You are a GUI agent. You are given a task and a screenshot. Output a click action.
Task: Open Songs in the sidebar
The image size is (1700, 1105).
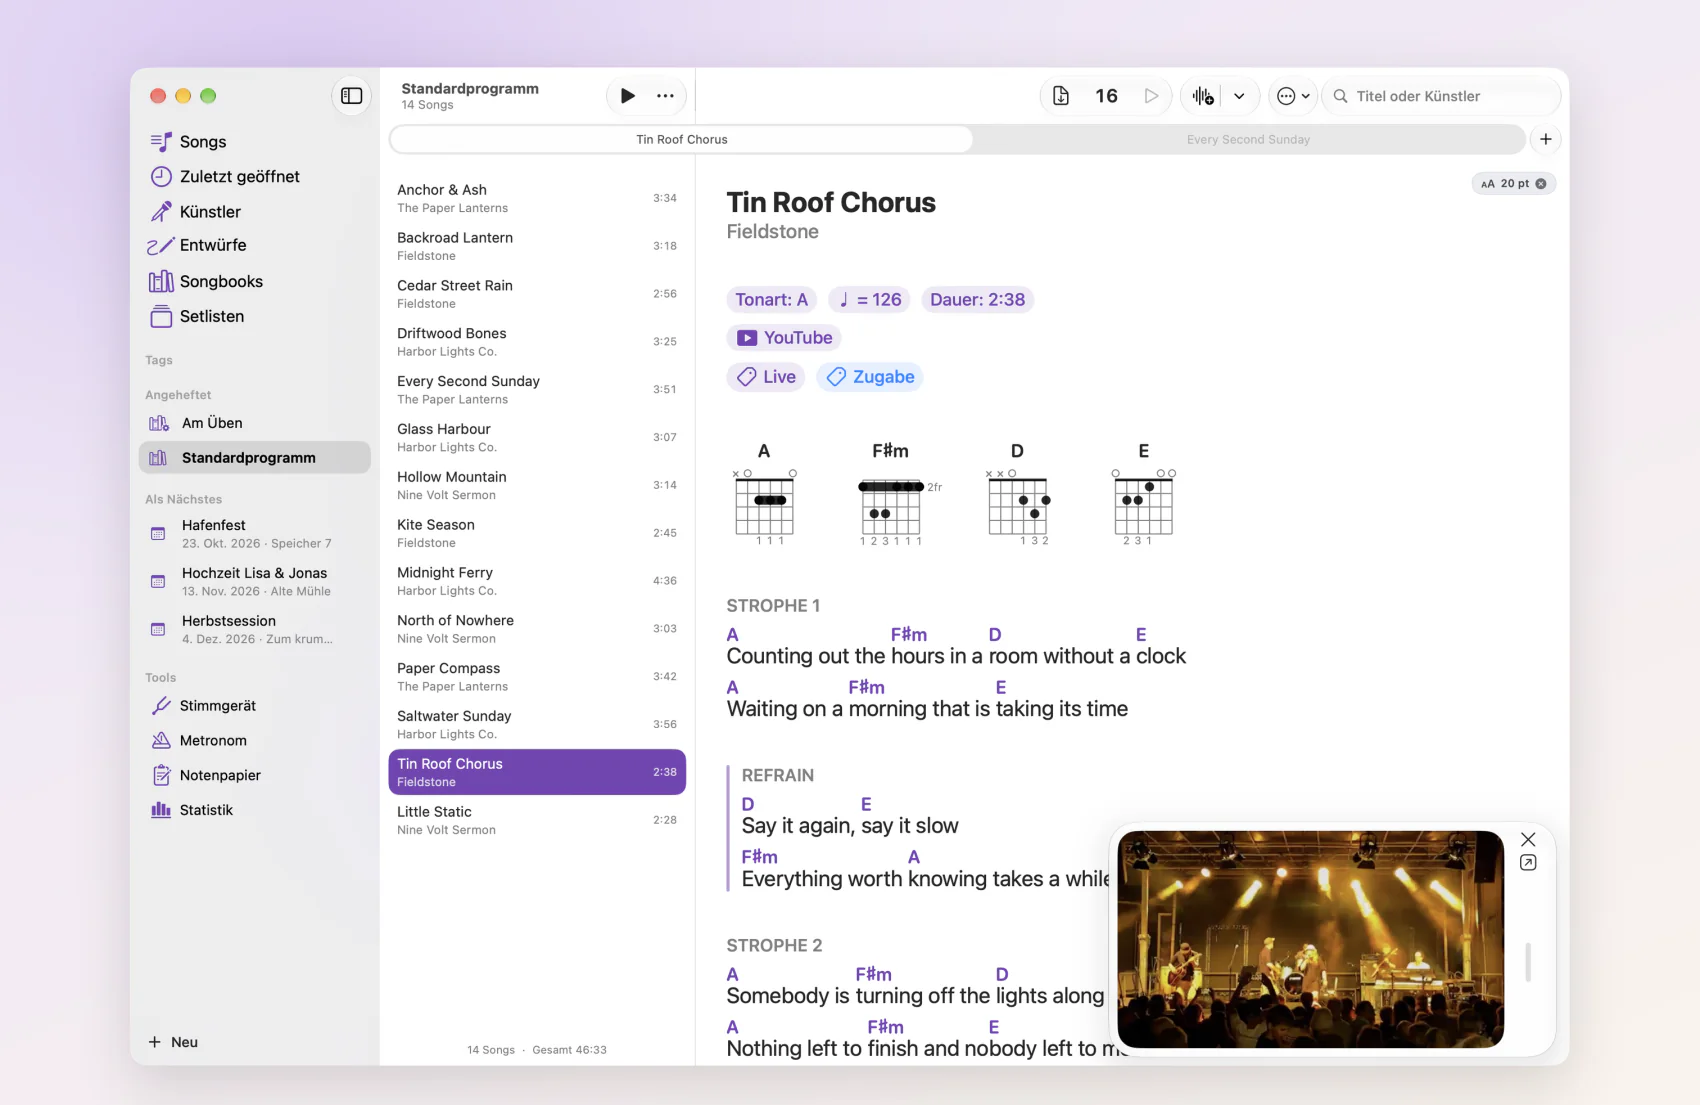(255, 142)
